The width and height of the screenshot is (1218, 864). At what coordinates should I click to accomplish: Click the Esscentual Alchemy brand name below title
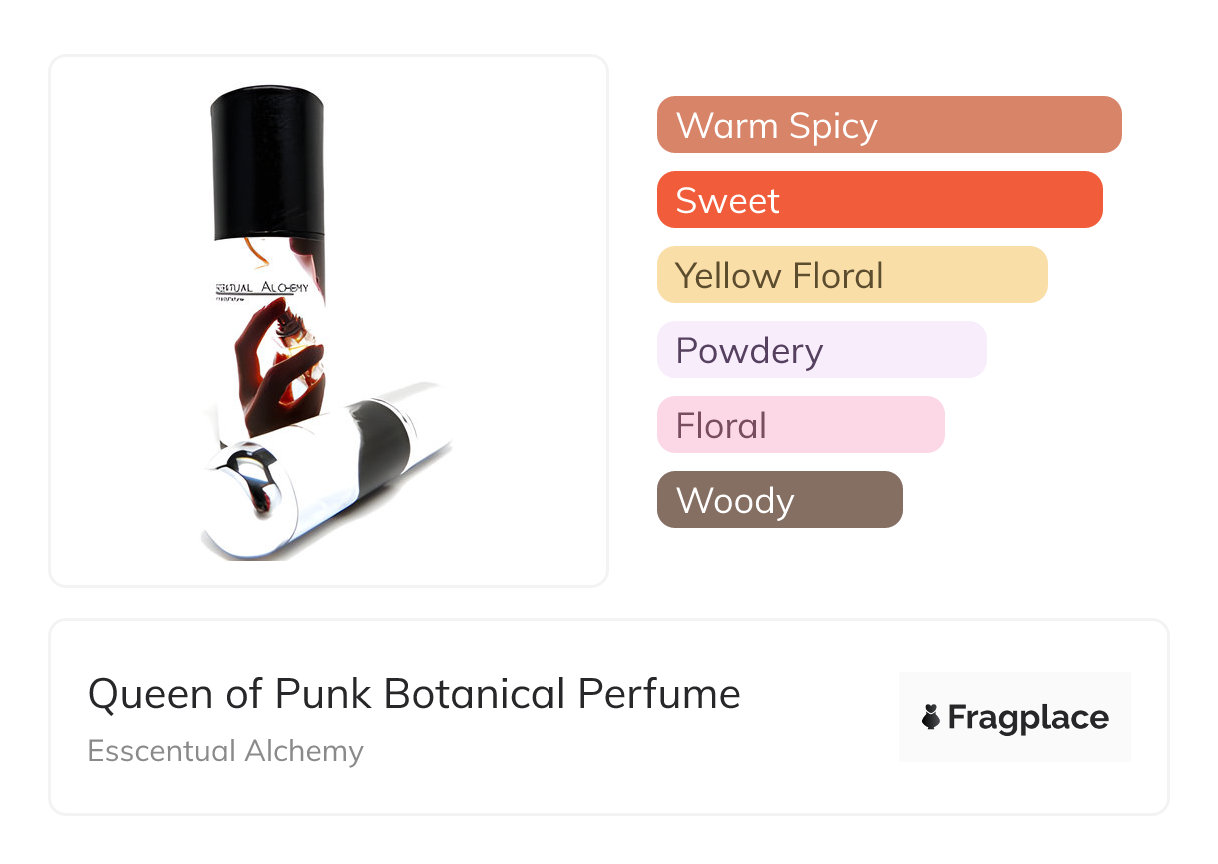tap(225, 751)
